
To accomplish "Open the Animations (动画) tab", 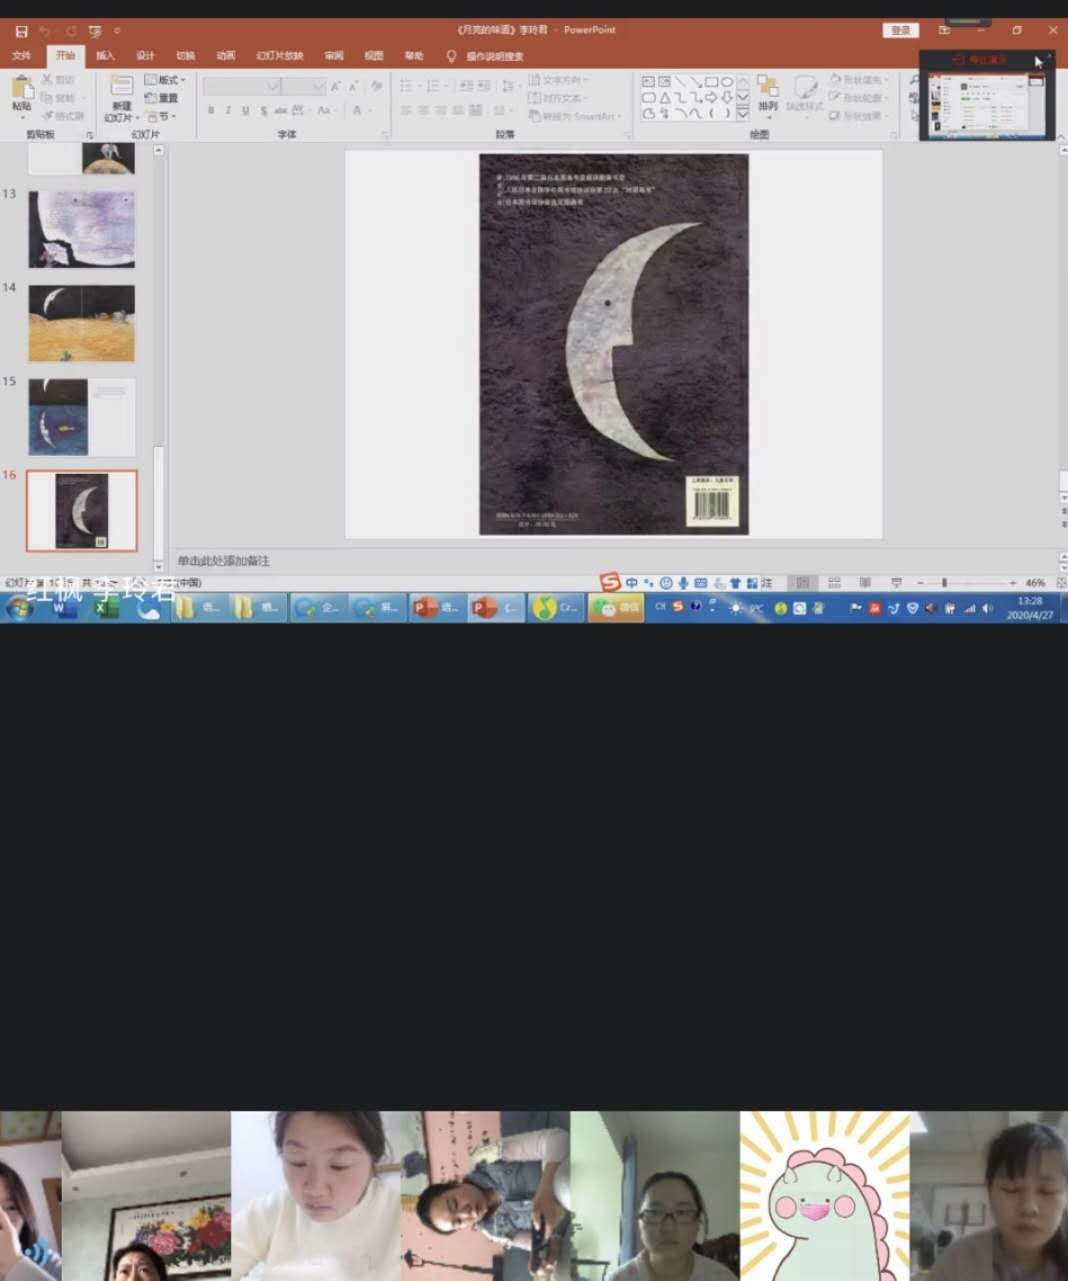I will (x=226, y=56).
